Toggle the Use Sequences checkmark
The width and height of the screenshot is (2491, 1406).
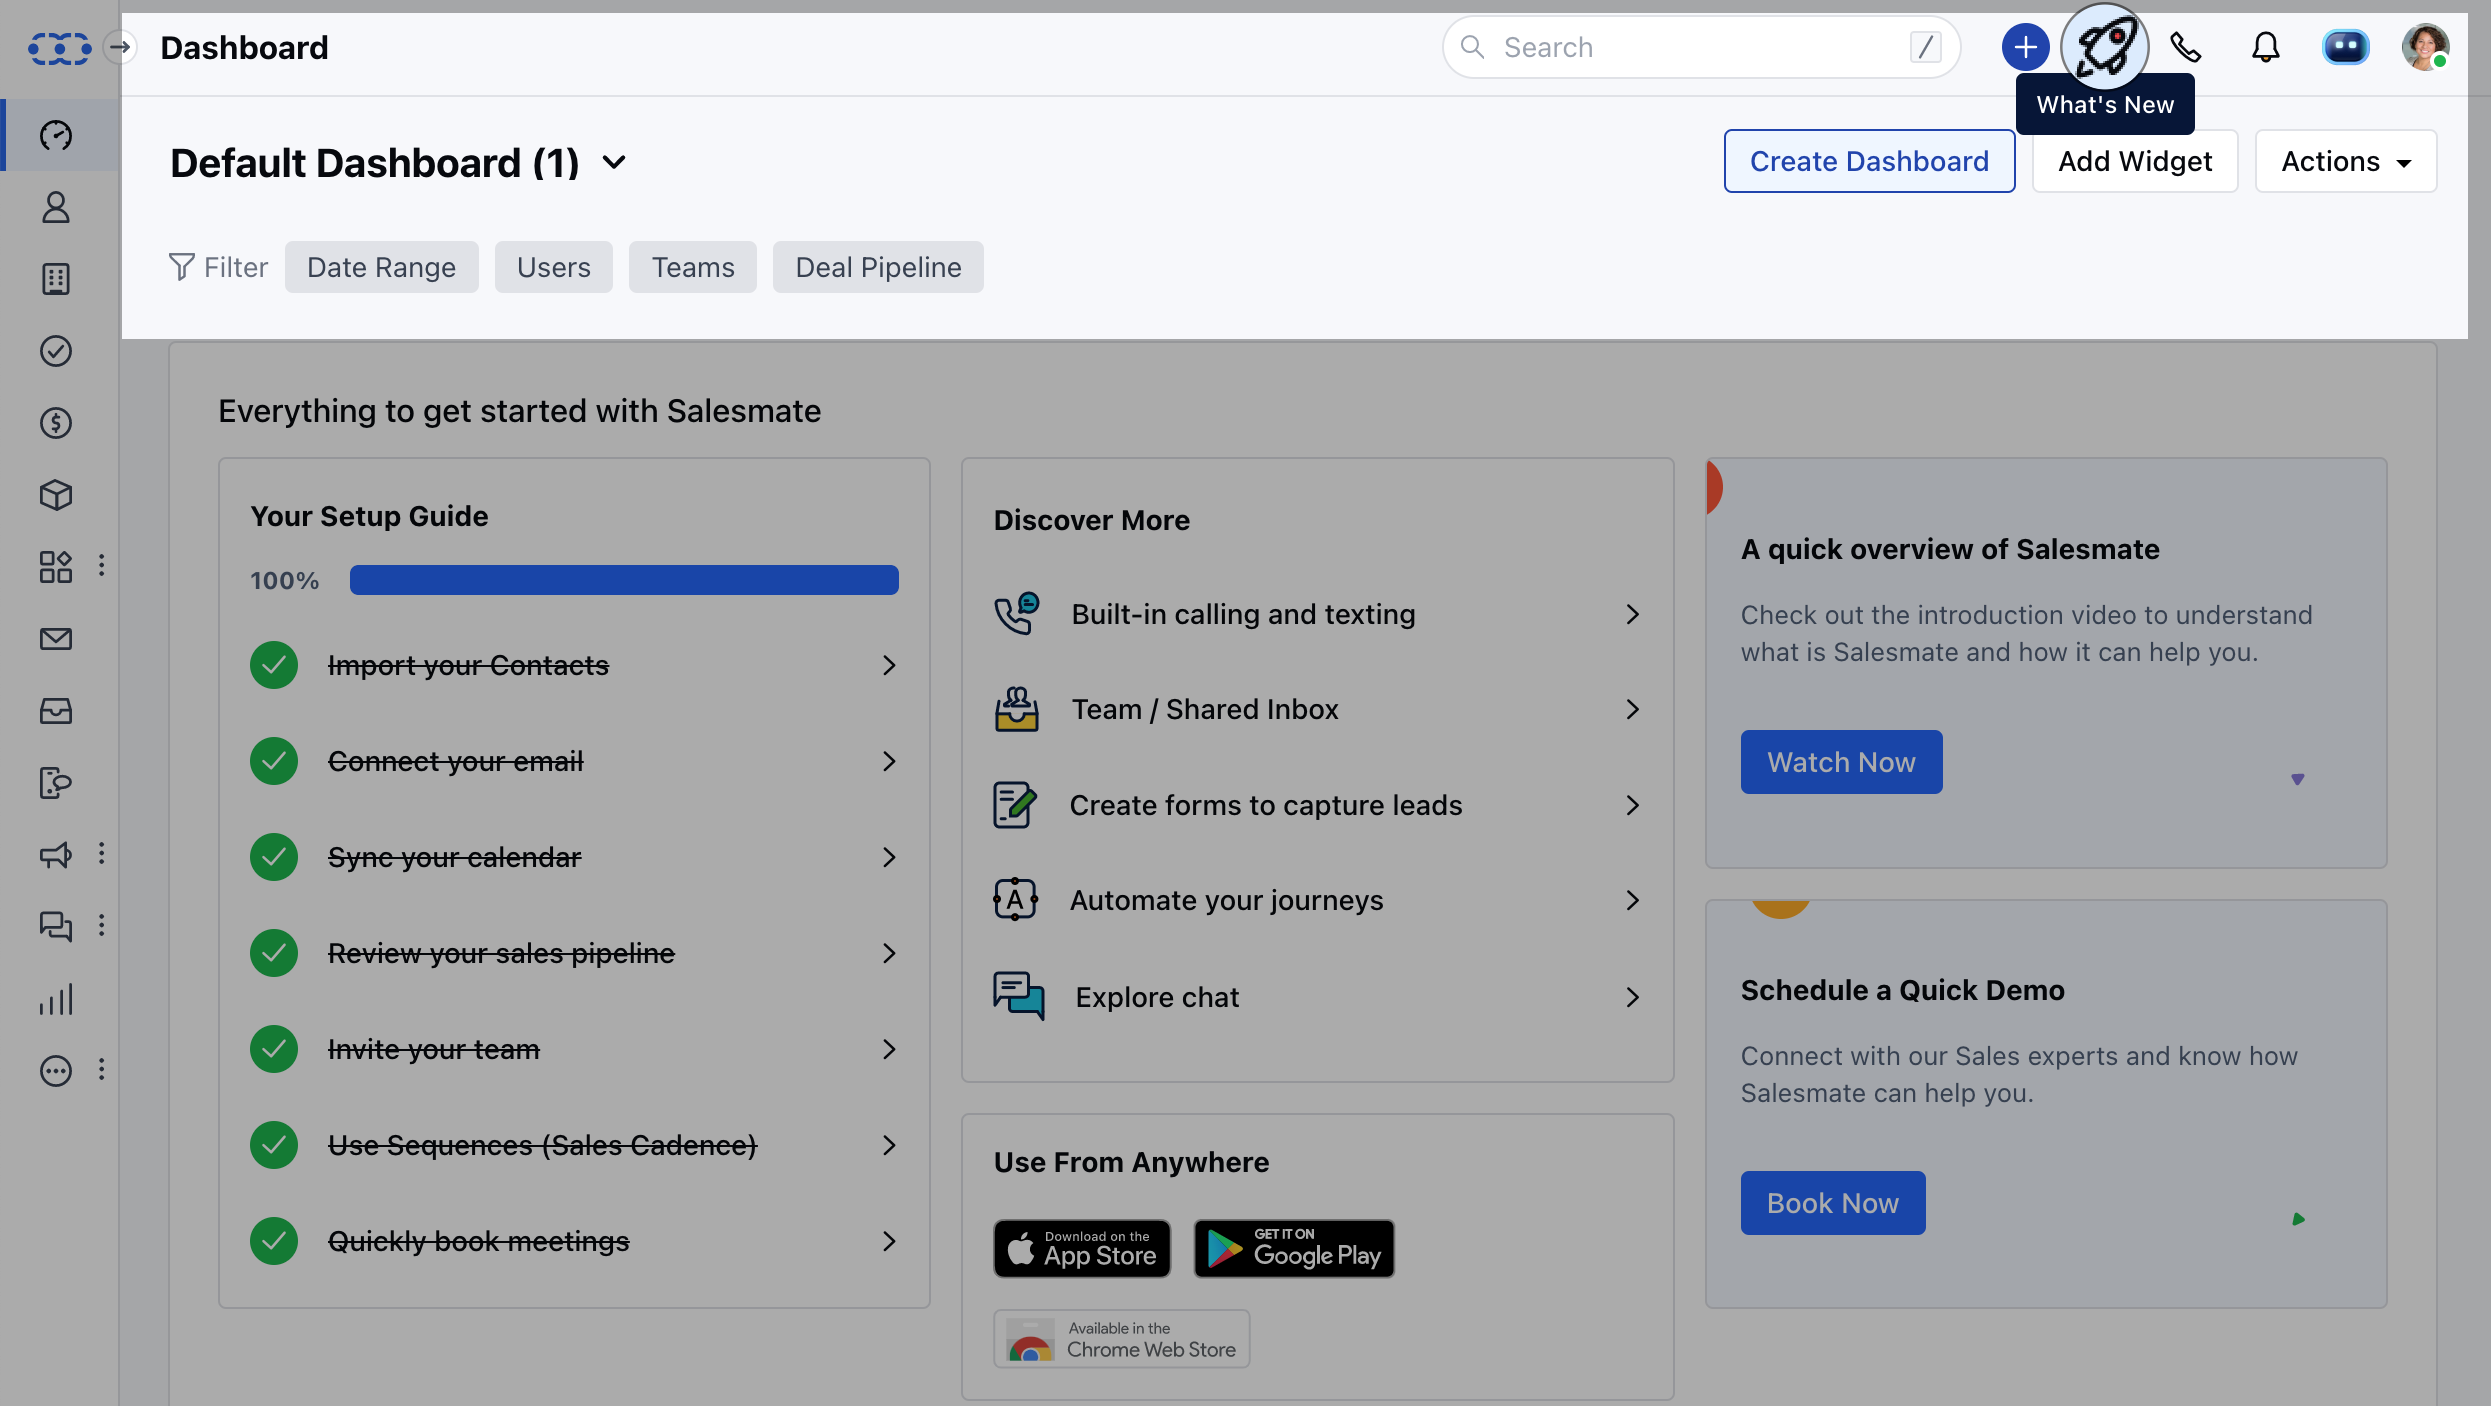(274, 1145)
